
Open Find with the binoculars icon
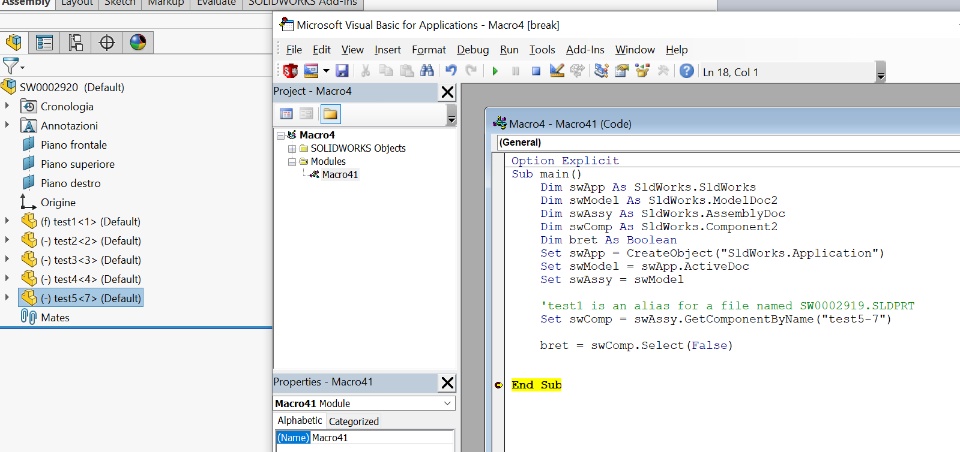pyautogui.click(x=427, y=71)
